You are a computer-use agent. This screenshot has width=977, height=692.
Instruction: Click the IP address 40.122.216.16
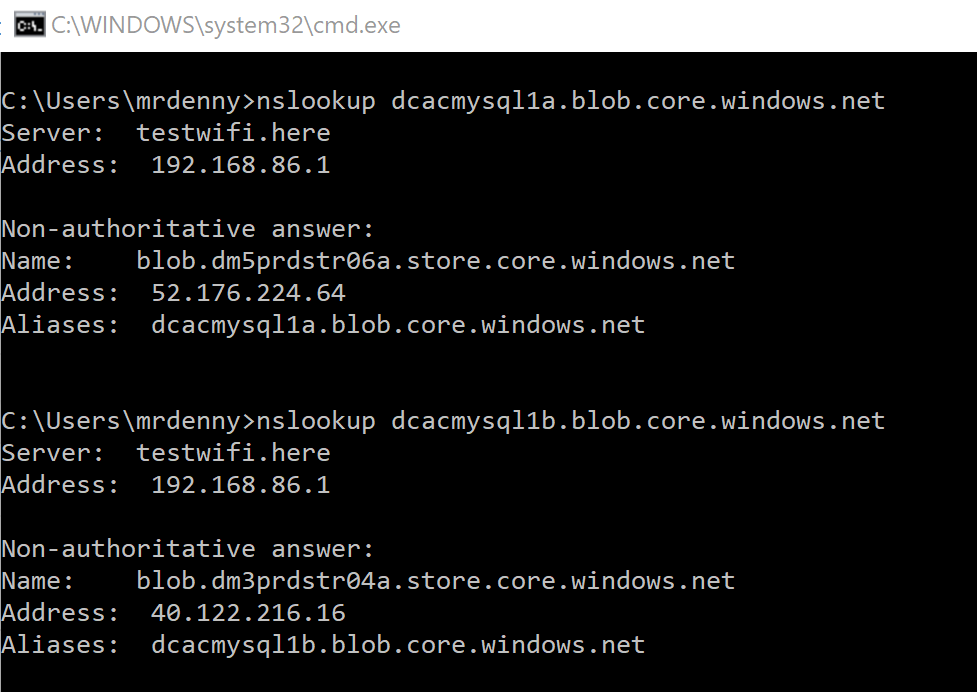coord(248,613)
